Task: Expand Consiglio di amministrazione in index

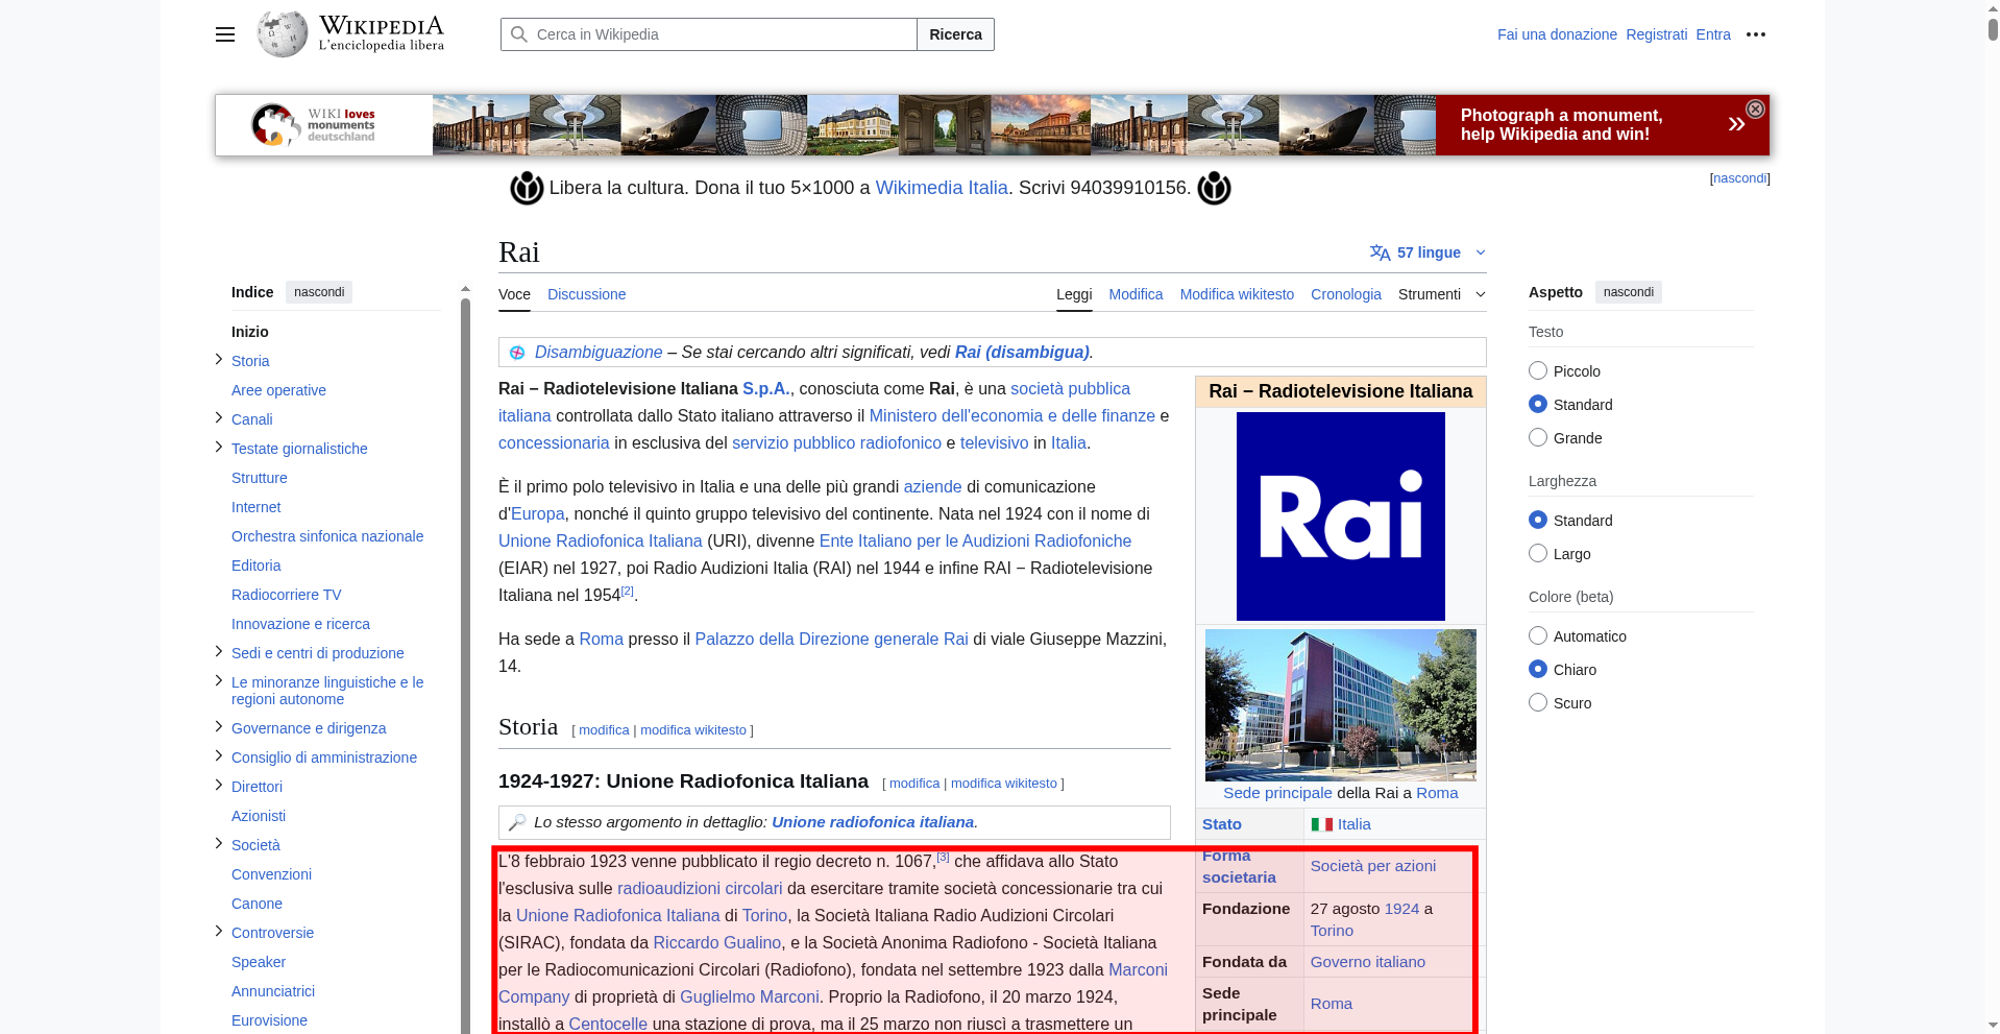Action: point(218,756)
